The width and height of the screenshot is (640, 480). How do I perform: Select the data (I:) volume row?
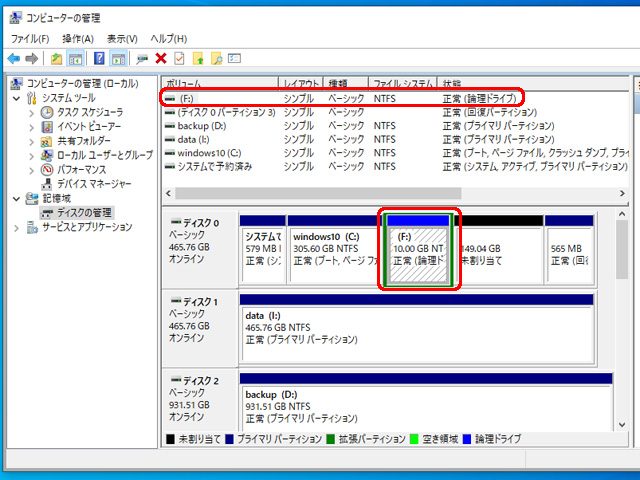(396, 139)
